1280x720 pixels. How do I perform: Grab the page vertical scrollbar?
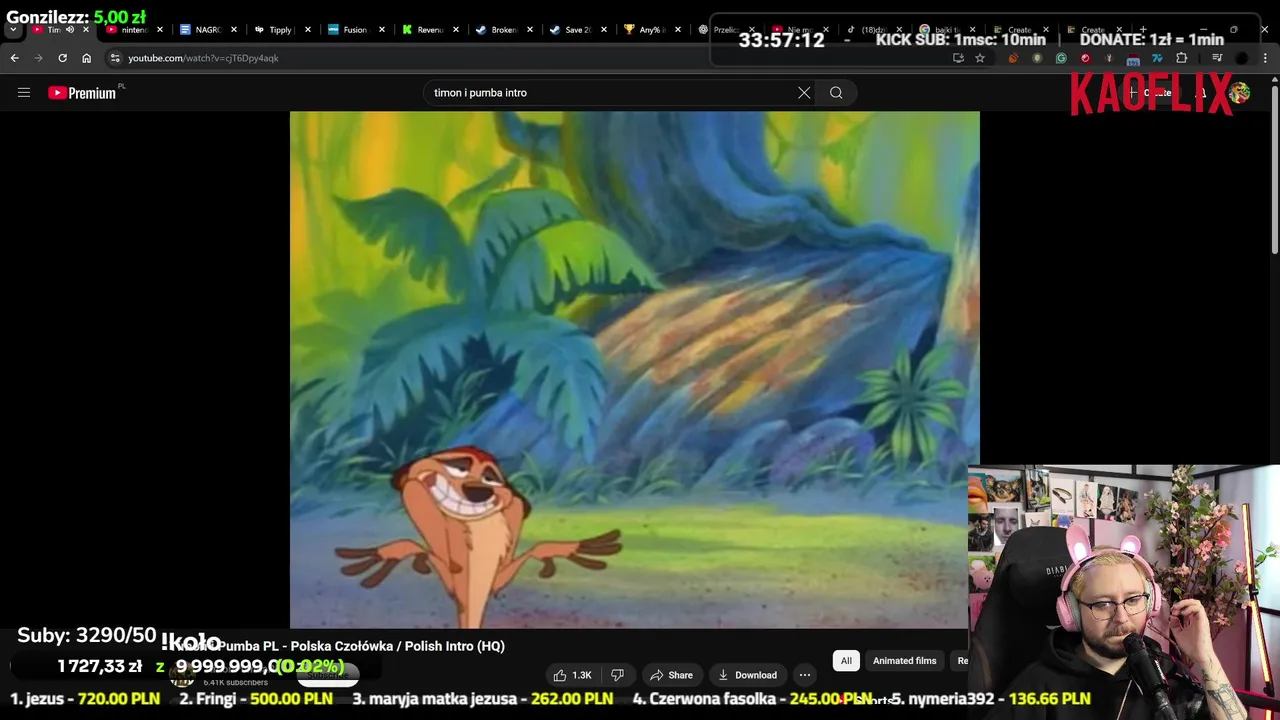(1274, 170)
